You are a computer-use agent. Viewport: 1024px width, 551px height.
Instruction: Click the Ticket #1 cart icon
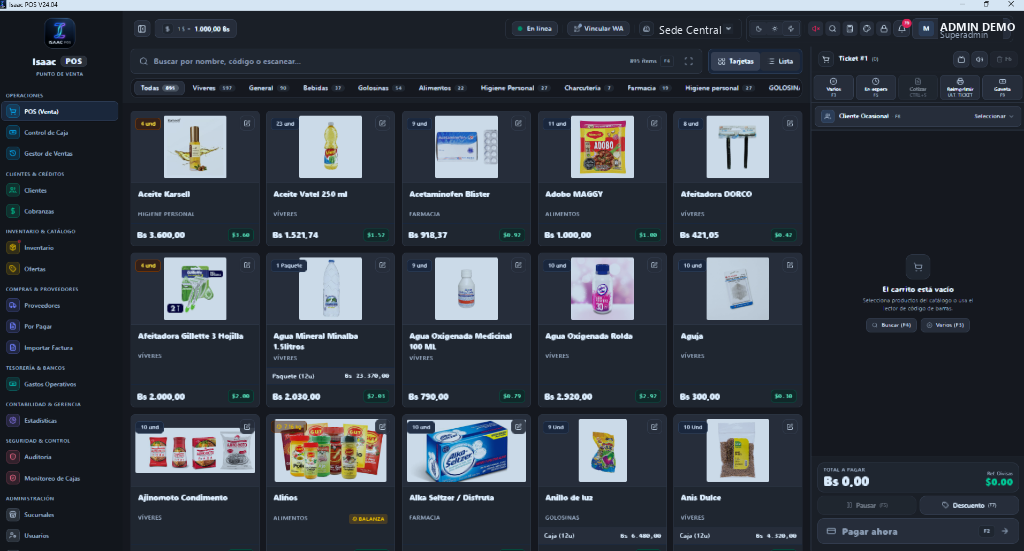point(825,59)
